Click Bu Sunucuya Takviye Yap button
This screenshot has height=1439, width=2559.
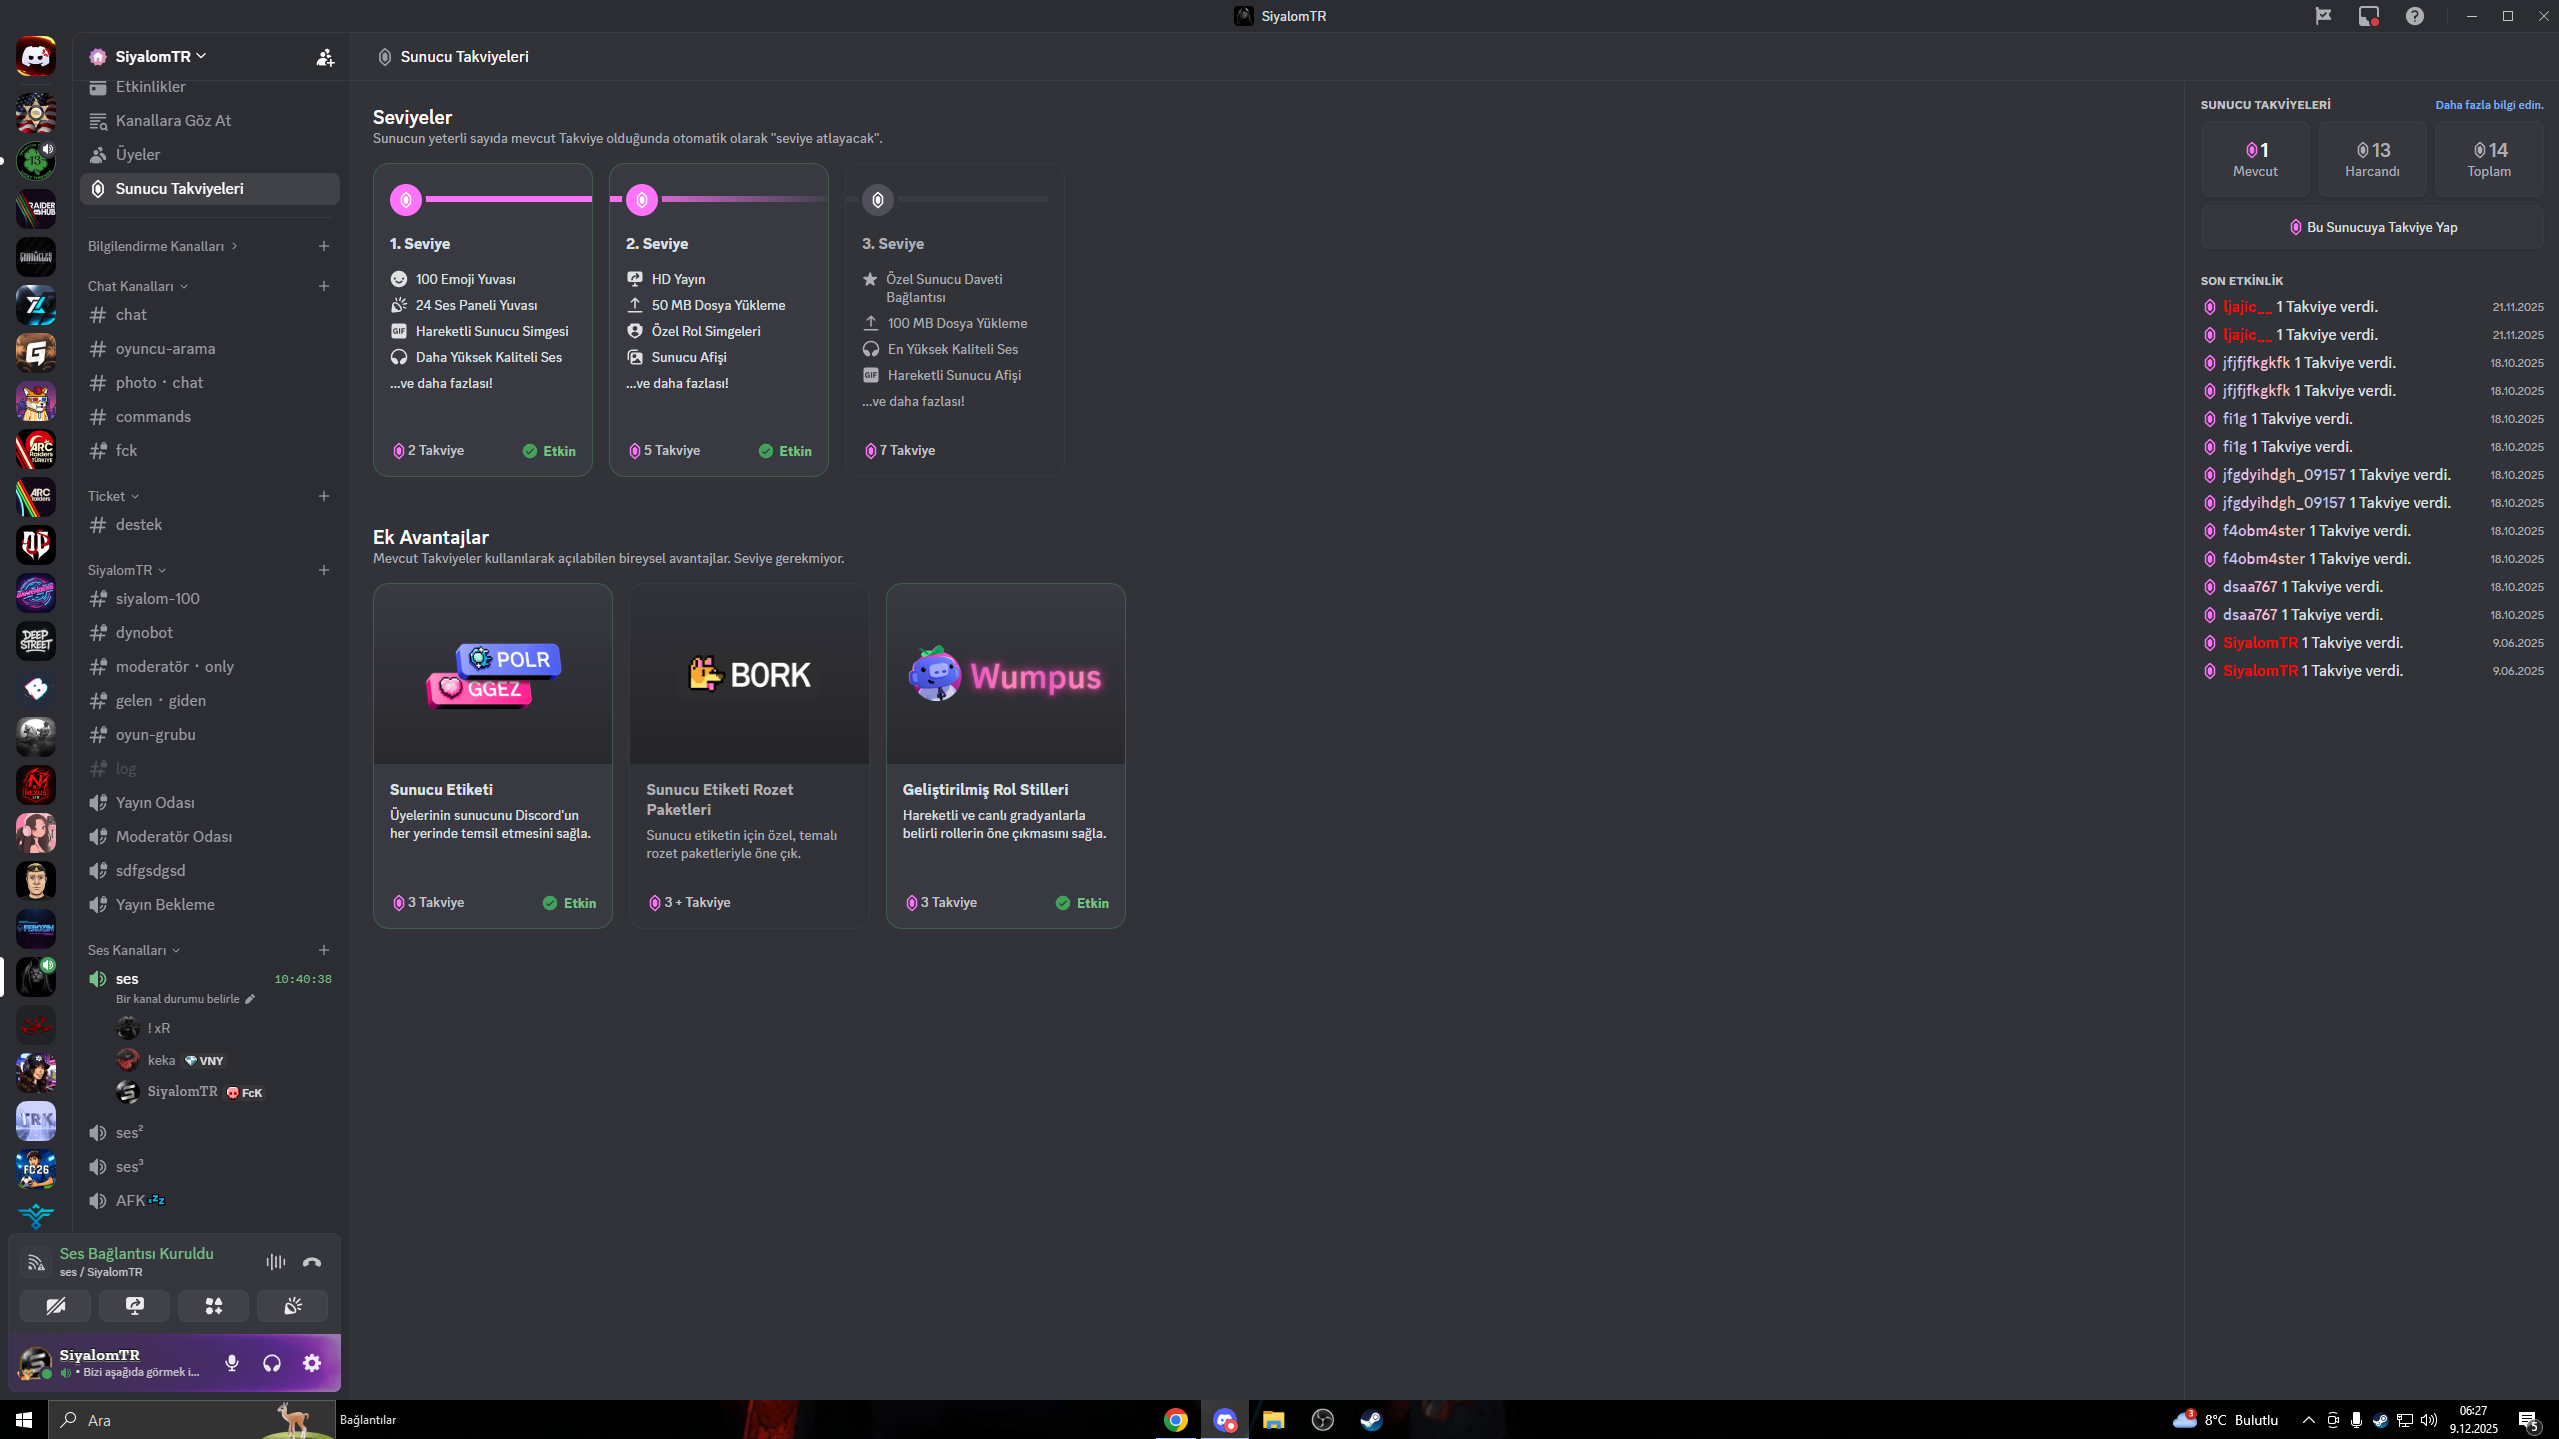click(x=2372, y=227)
